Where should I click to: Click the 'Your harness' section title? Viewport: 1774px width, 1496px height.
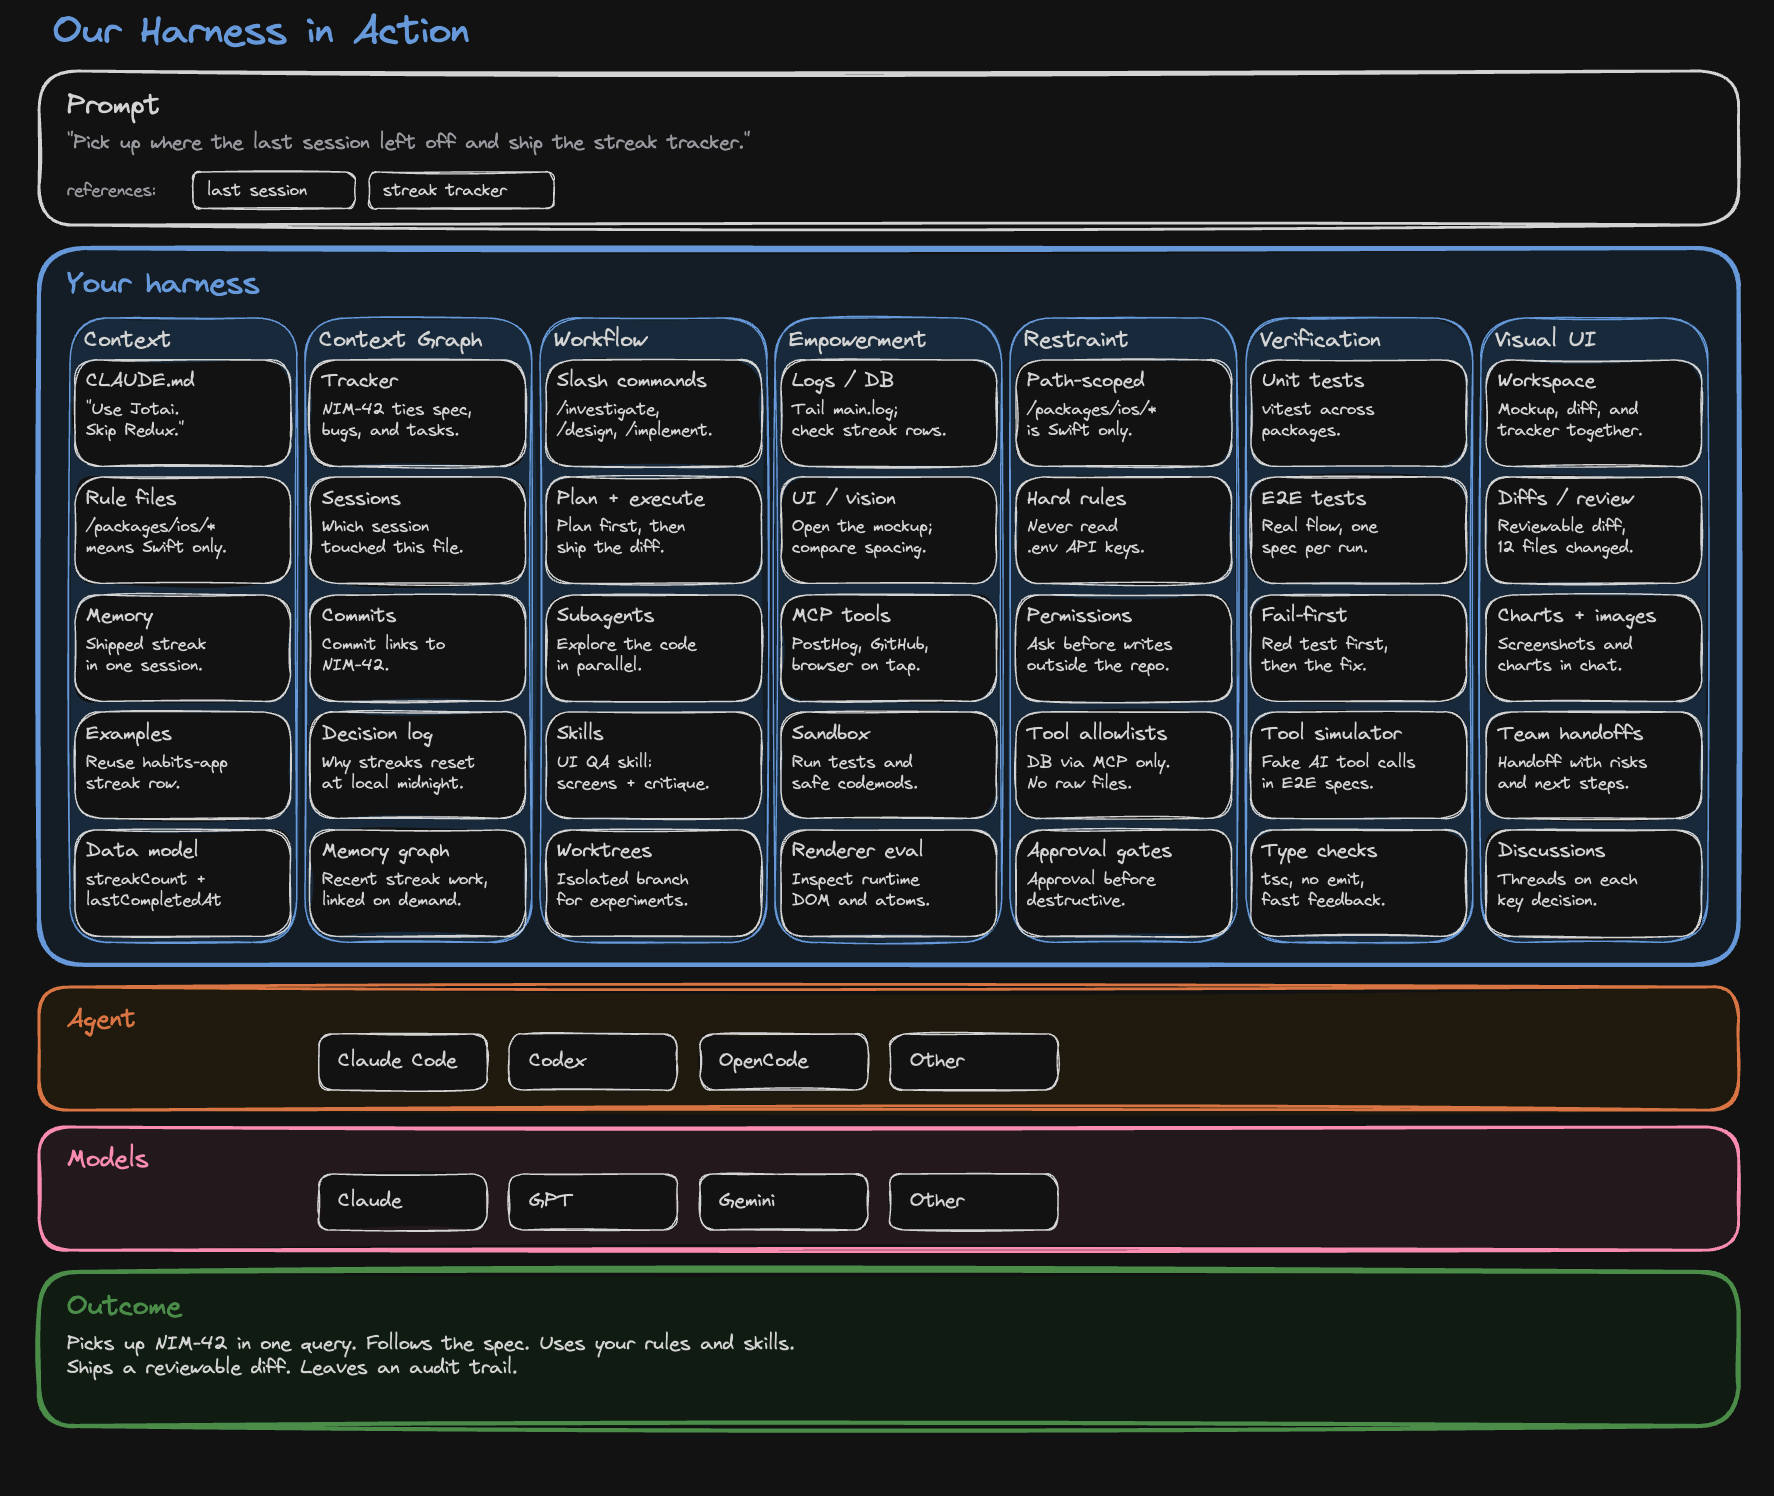point(163,283)
